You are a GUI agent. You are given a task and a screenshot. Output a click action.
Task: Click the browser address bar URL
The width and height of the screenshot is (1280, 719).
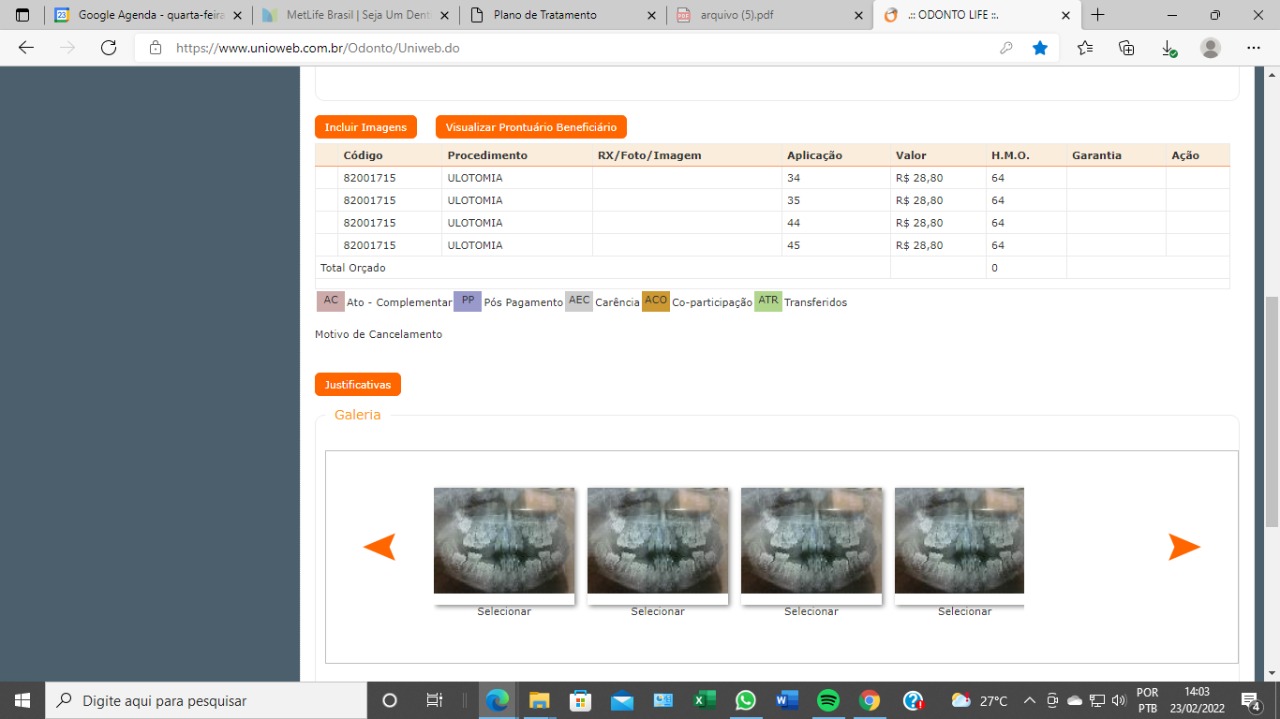coord(318,47)
